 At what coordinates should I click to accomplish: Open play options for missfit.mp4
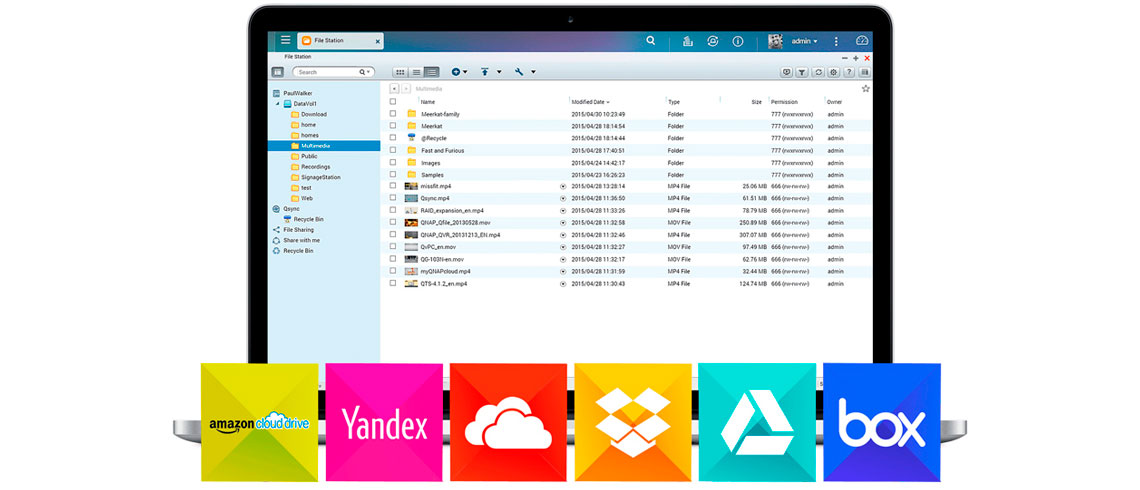[x=563, y=186]
